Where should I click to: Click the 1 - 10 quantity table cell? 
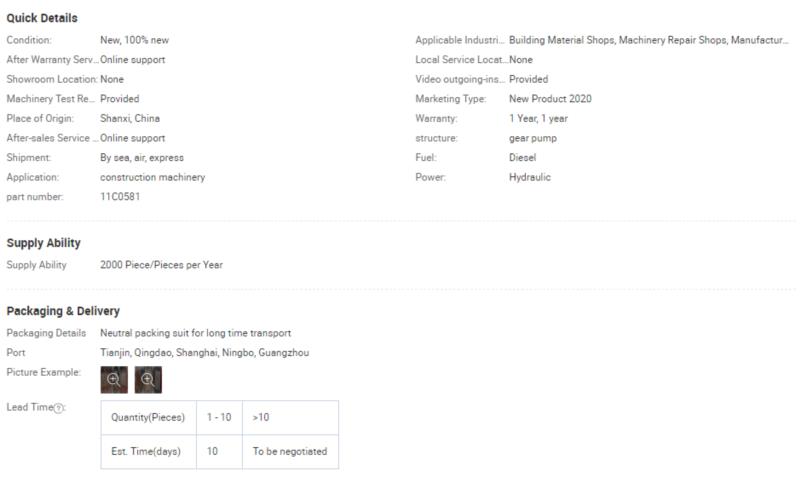(x=219, y=417)
